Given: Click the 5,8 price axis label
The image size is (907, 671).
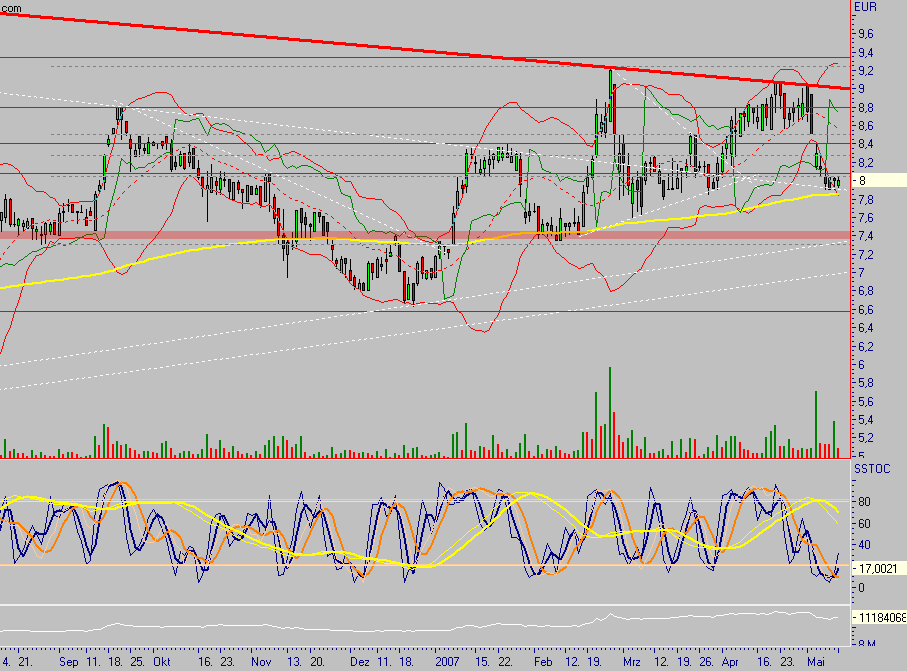Looking at the screenshot, I should (866, 383).
